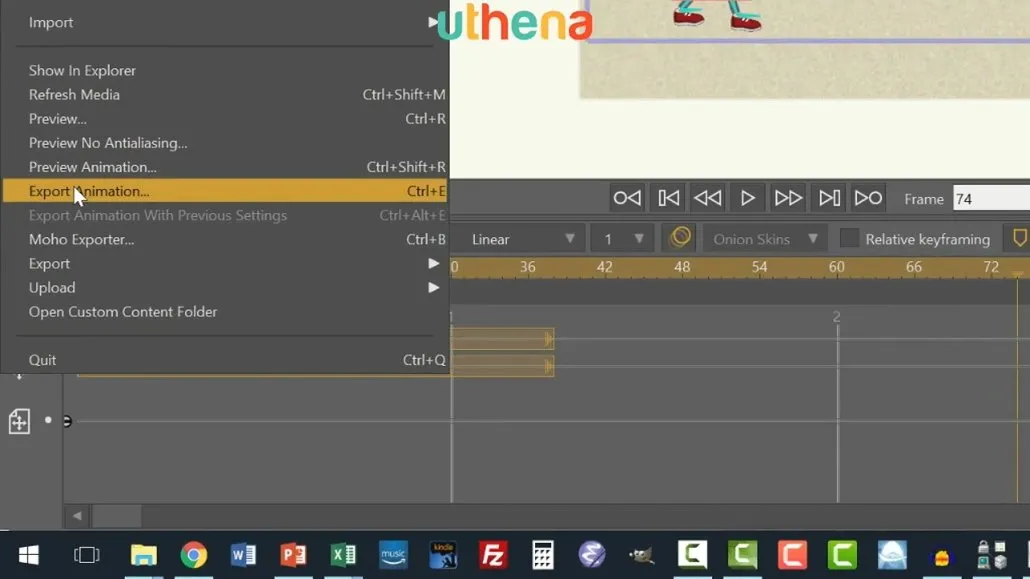Image resolution: width=1030 pixels, height=579 pixels.
Task: Open the purple swirl app on taskbar
Action: [x=591, y=555]
